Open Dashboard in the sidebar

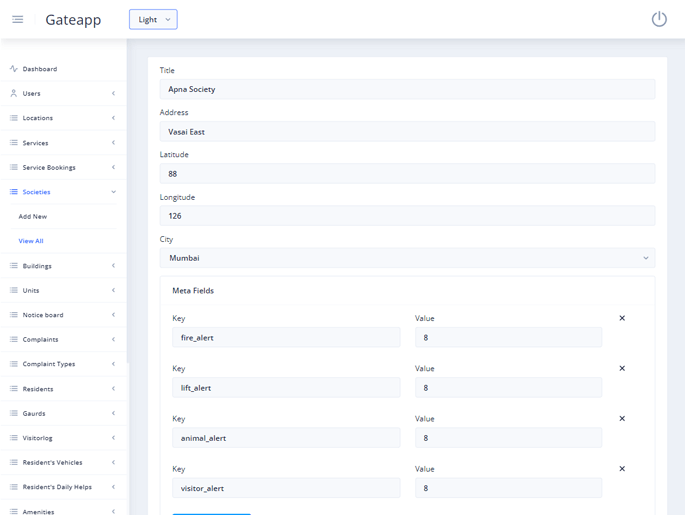[x=64, y=69]
